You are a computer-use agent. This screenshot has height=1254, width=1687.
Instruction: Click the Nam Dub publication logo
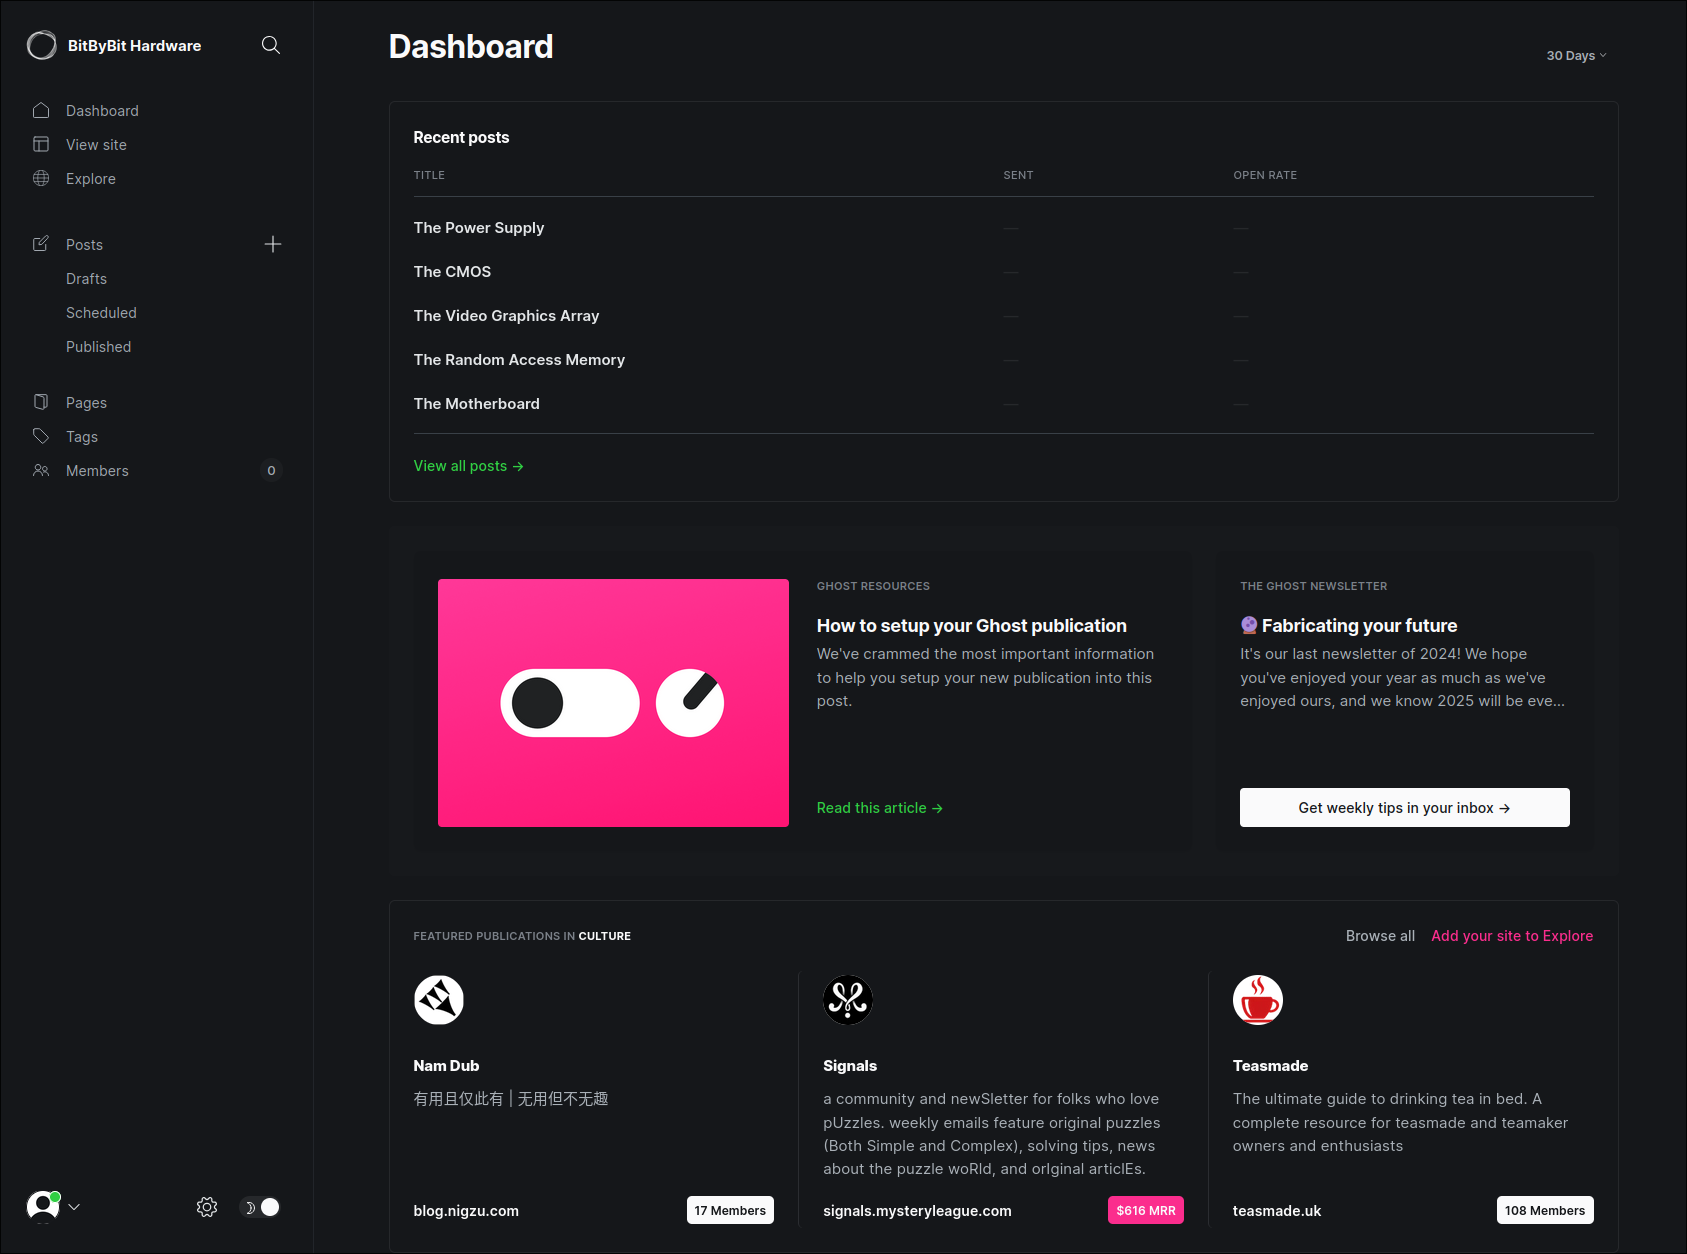point(439,1000)
